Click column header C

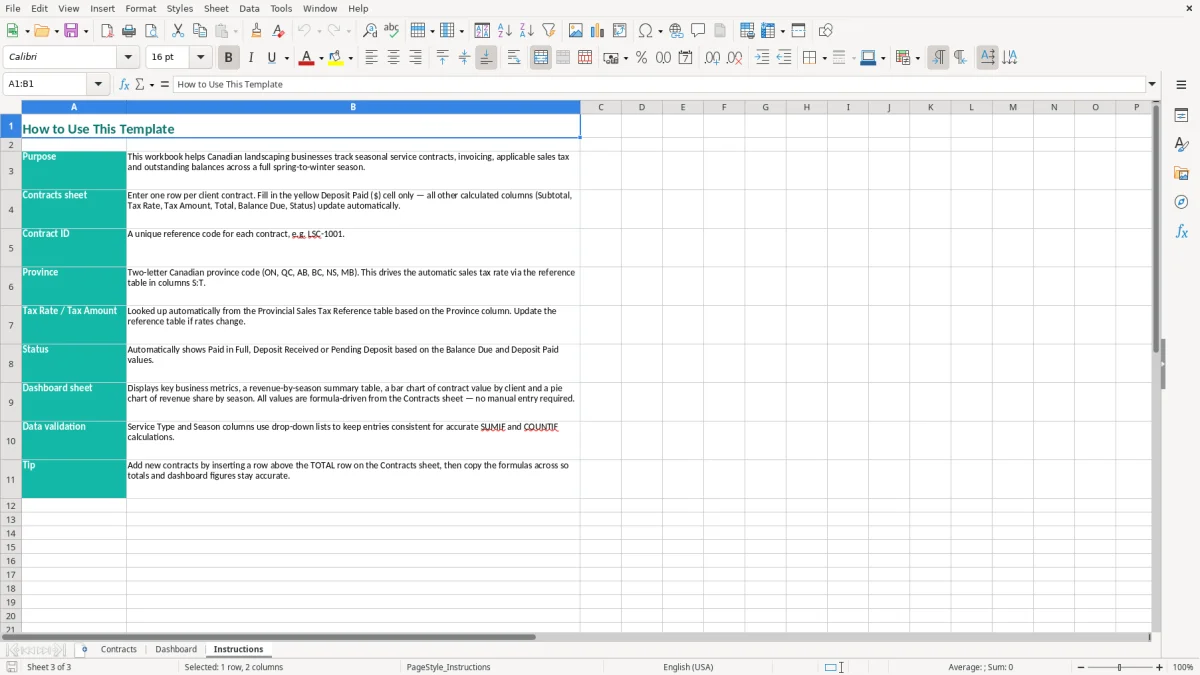point(600,107)
